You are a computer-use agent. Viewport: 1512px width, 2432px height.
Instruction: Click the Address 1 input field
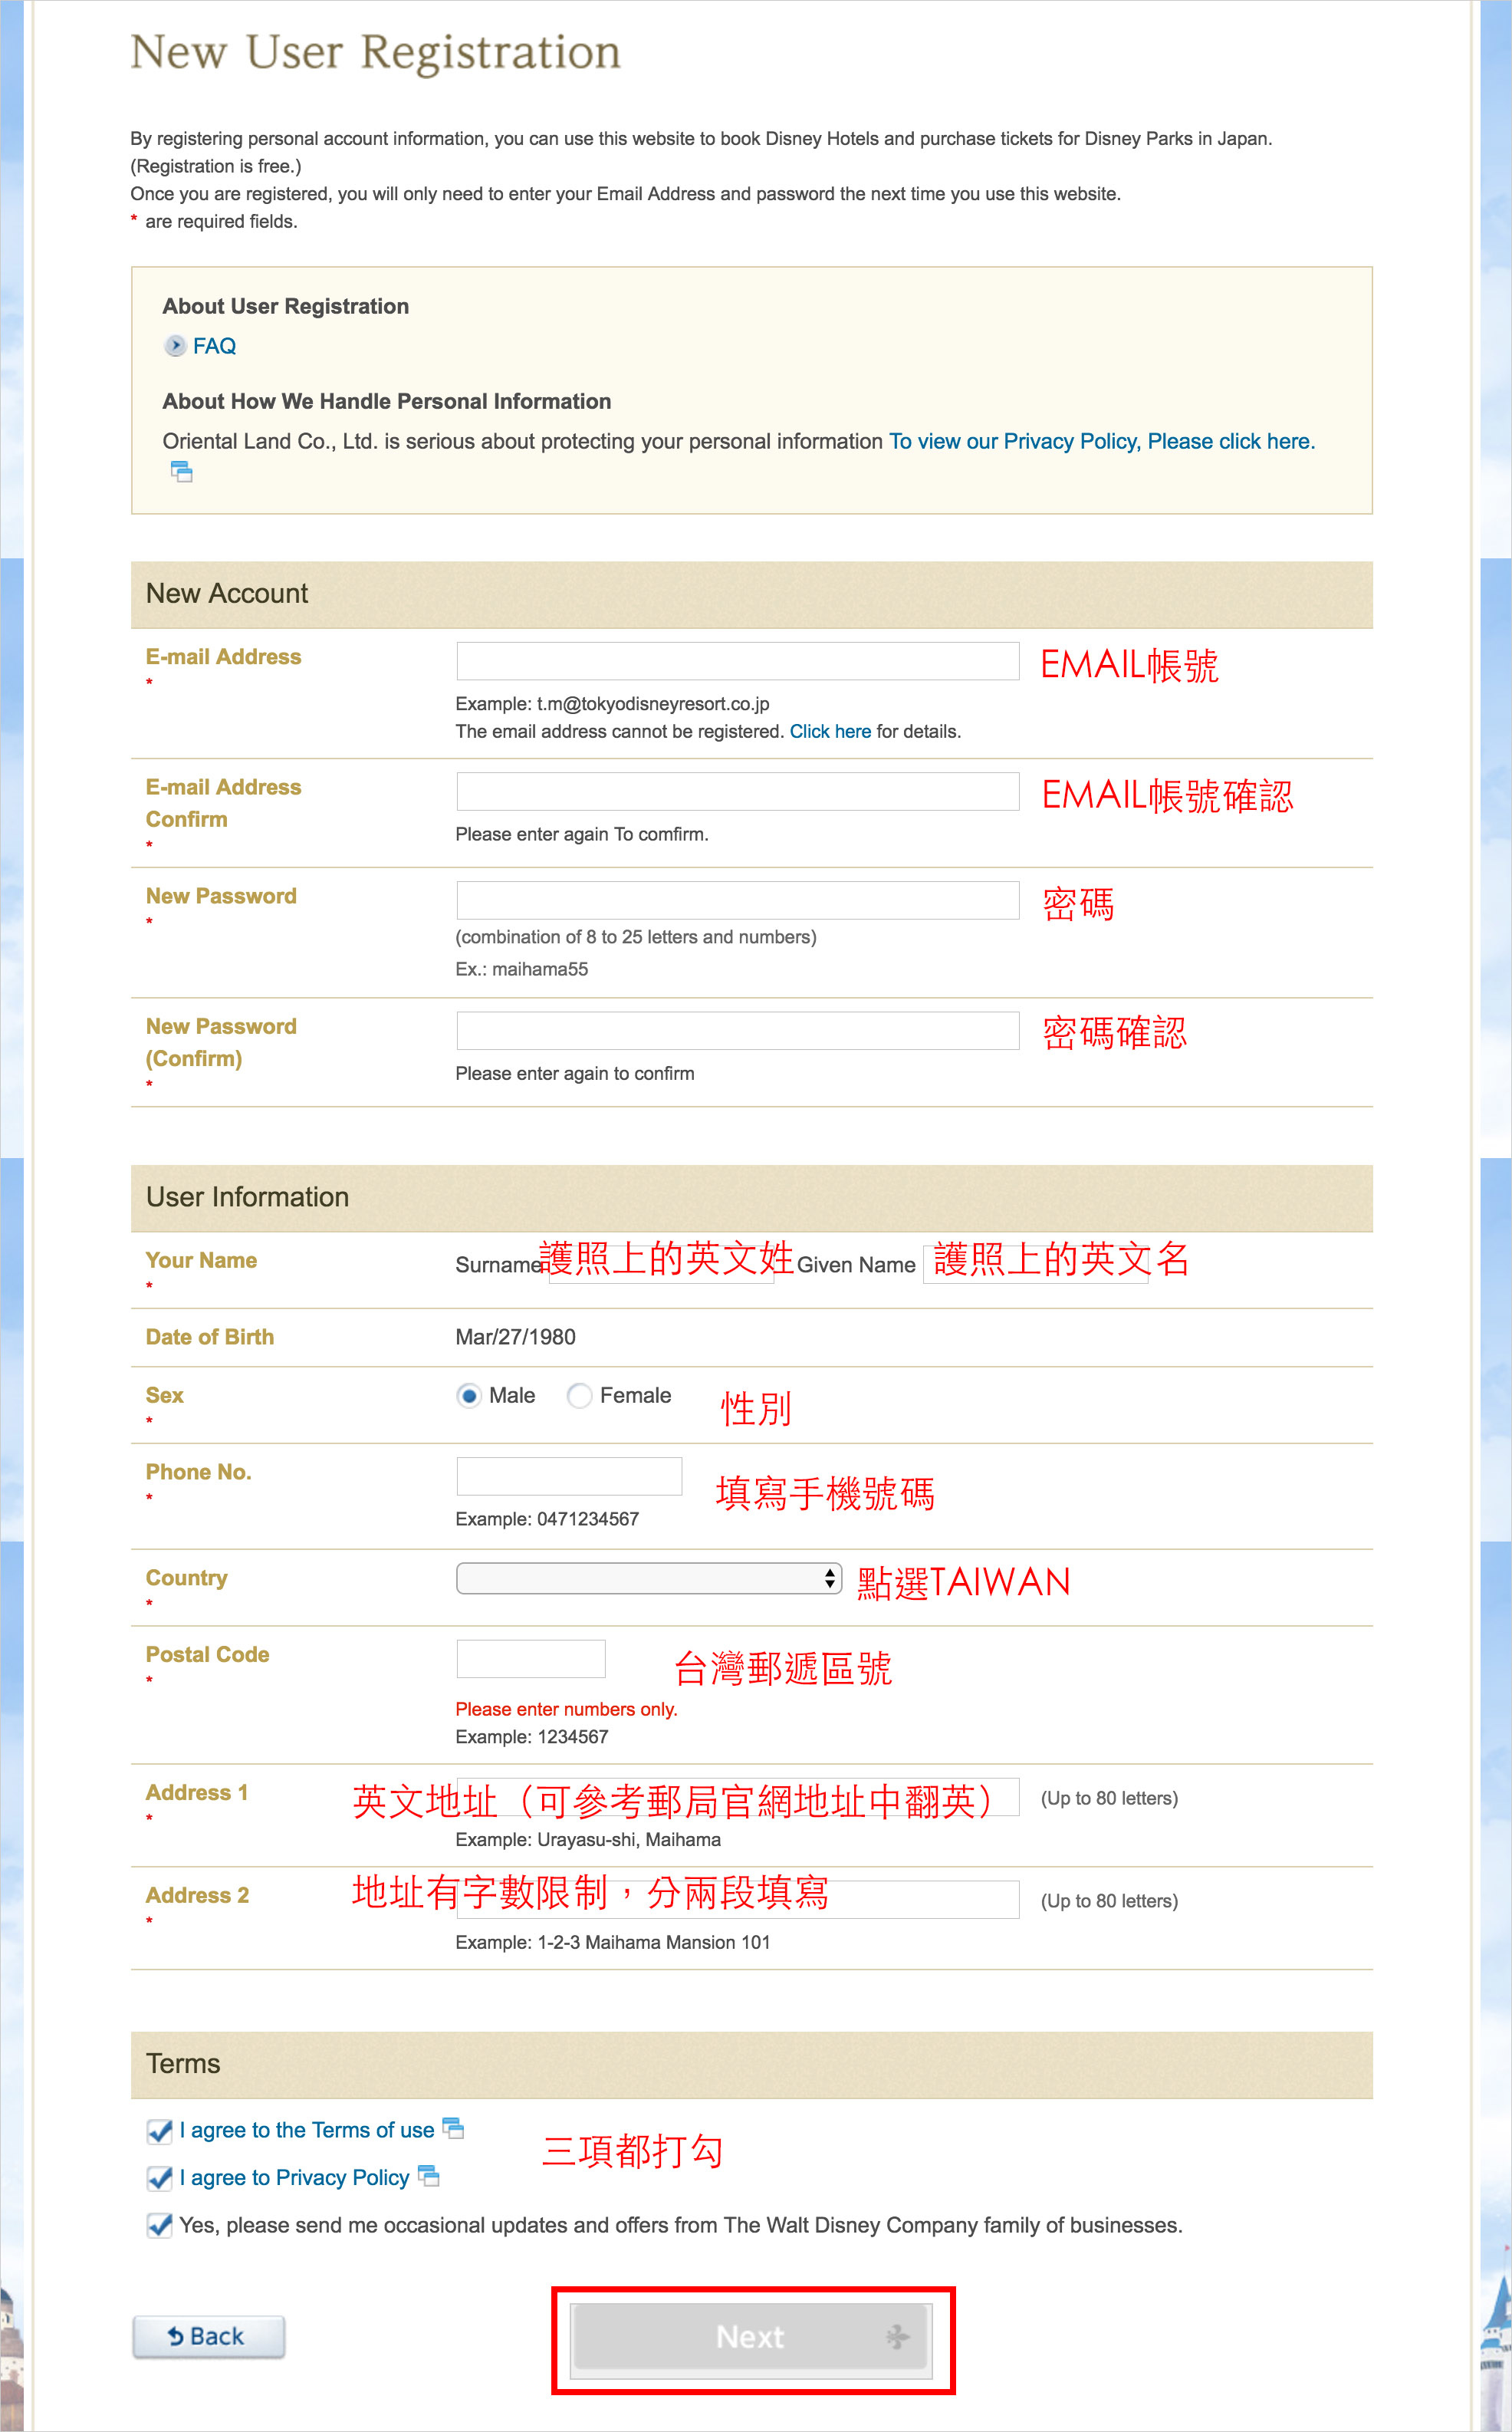click(x=737, y=1796)
